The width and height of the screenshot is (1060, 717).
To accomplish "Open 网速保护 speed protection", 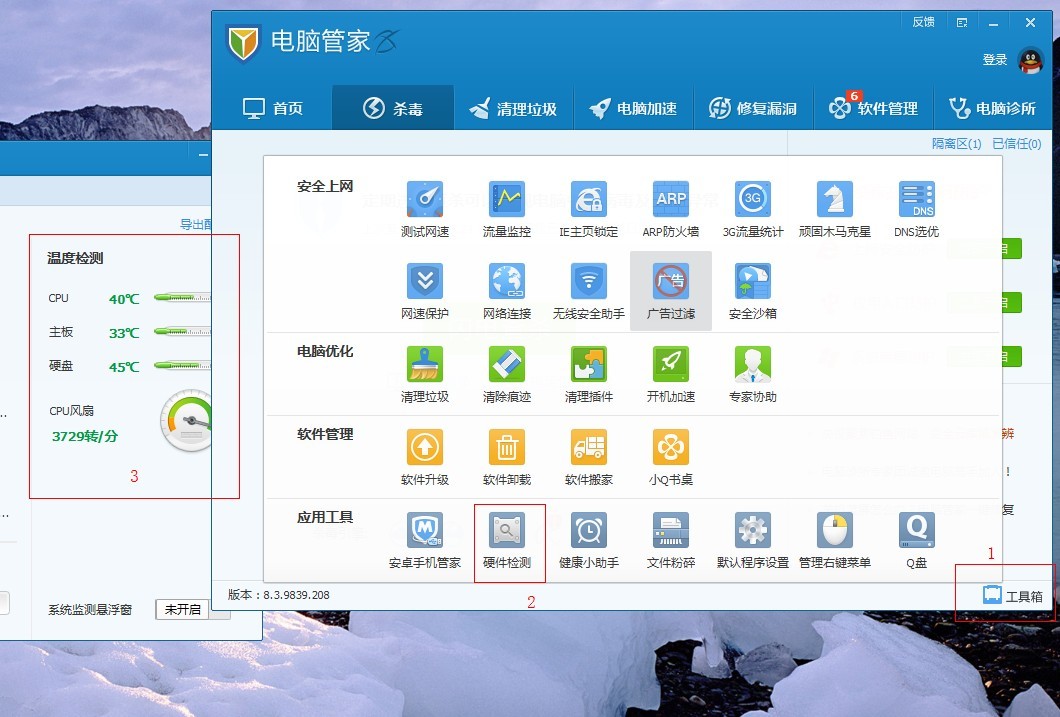I will tap(425, 291).
